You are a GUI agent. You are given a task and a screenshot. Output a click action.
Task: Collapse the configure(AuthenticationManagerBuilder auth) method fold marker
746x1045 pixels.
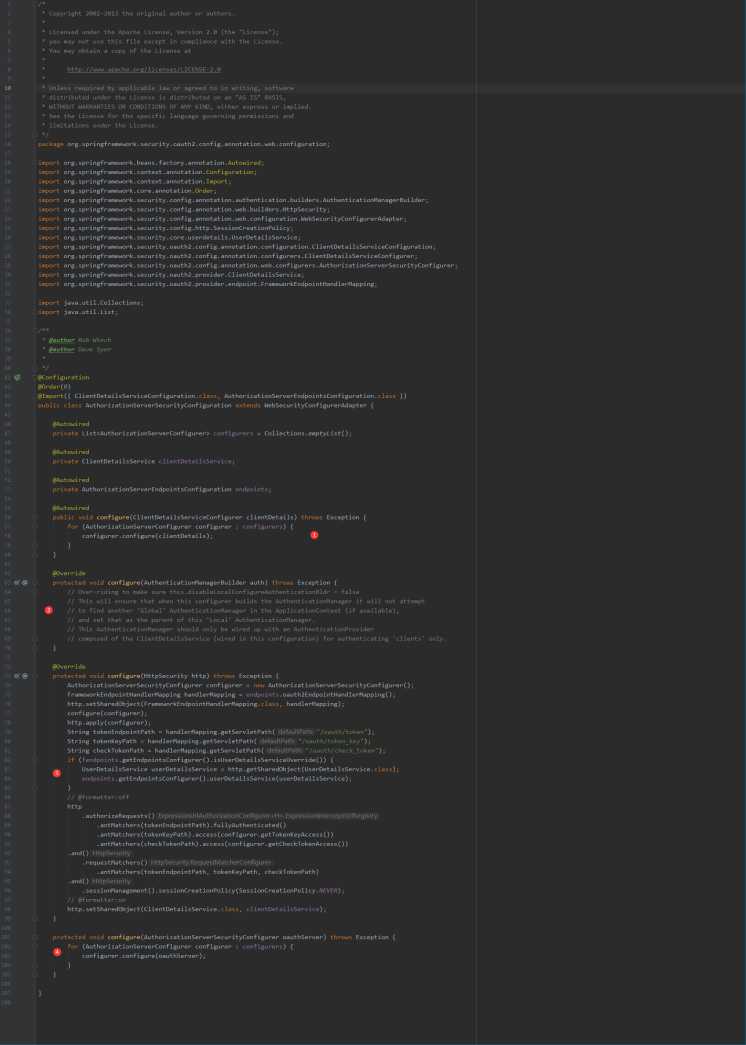coord(35,582)
